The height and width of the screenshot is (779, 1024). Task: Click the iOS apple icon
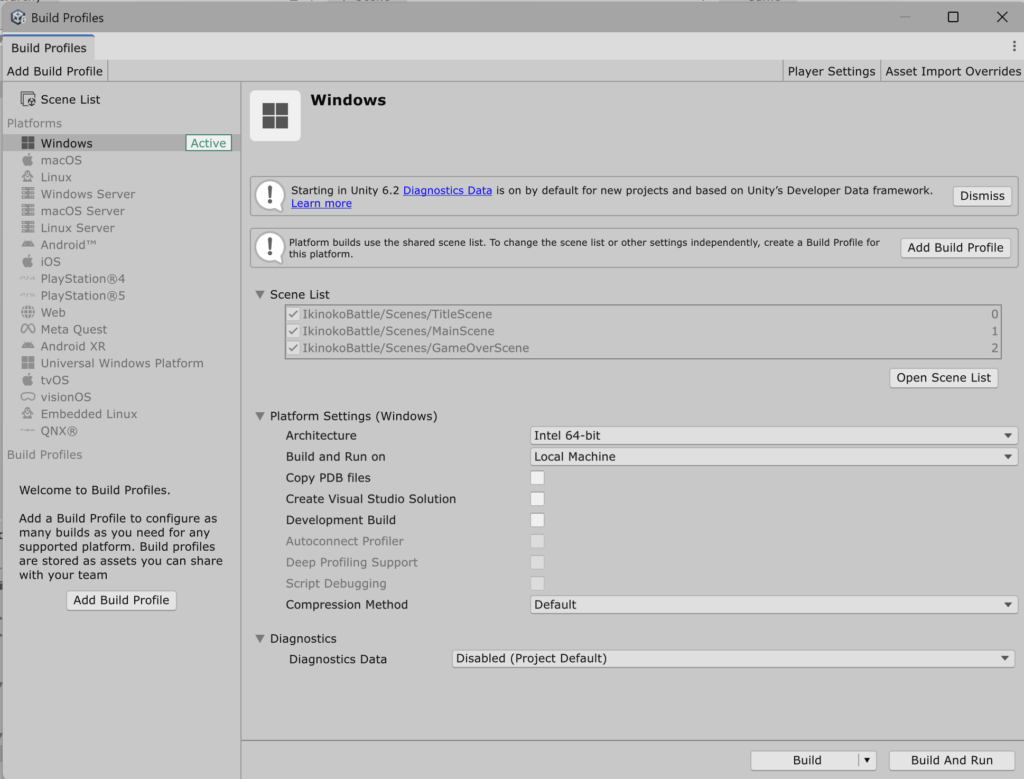27,261
